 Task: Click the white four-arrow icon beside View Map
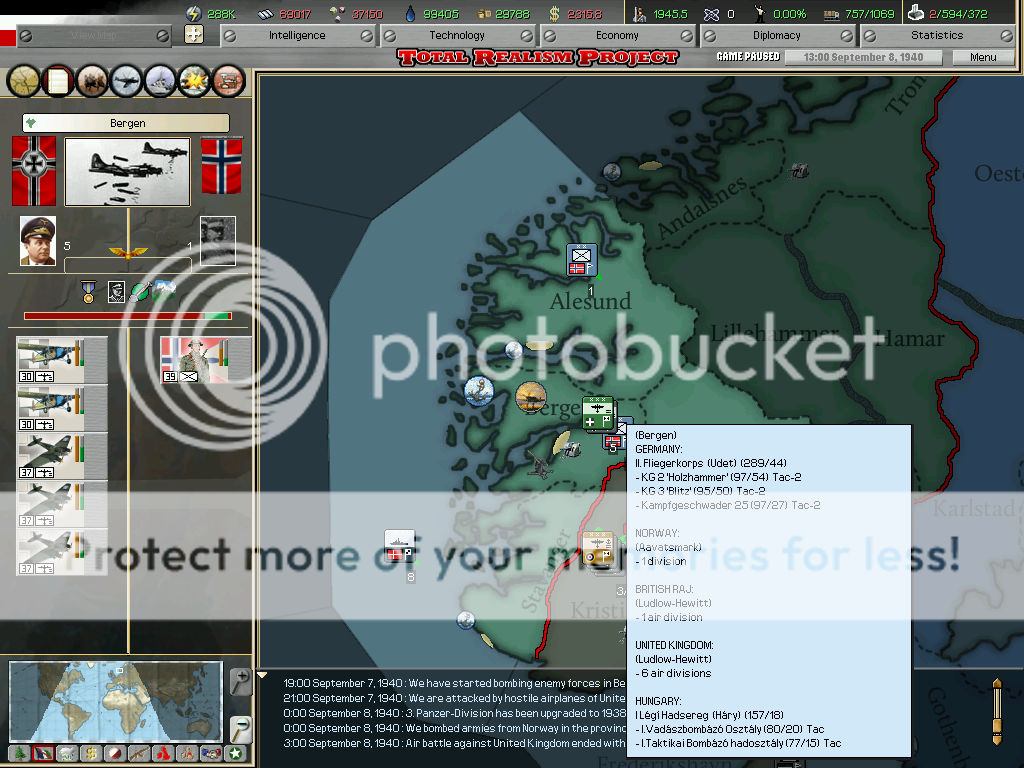[194, 35]
